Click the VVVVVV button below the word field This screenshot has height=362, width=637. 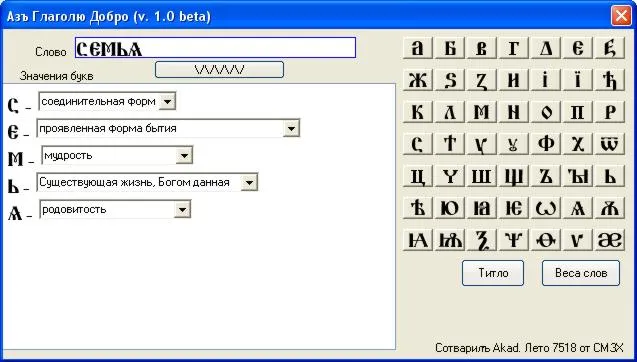point(219,70)
